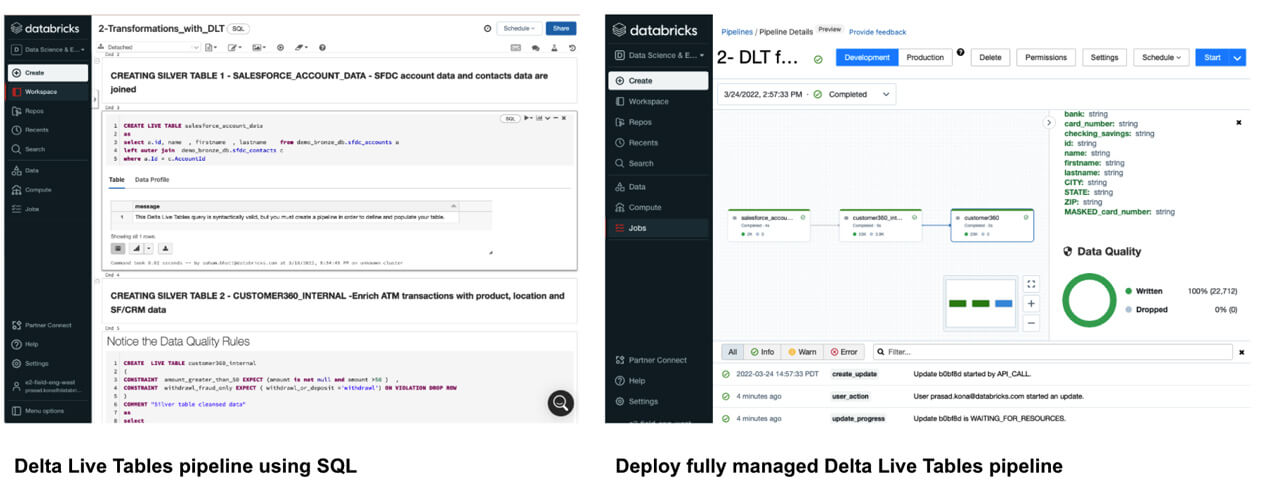
Task: Expand the Start button dropdown arrow
Action: 1238,57
